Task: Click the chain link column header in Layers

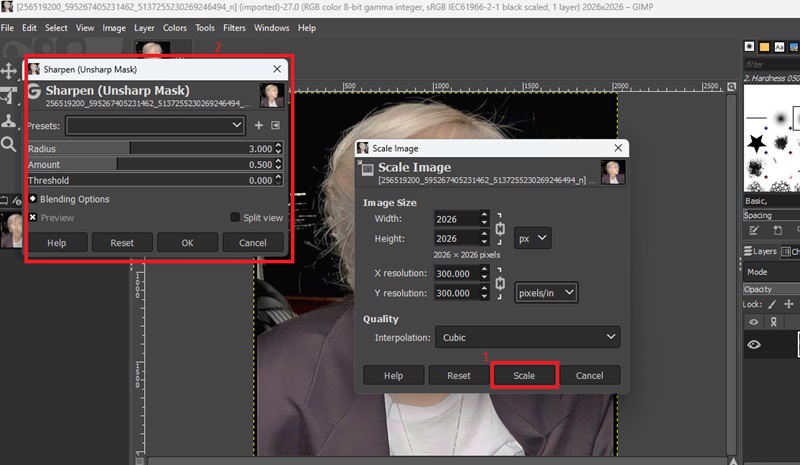Action: pyautogui.click(x=773, y=322)
